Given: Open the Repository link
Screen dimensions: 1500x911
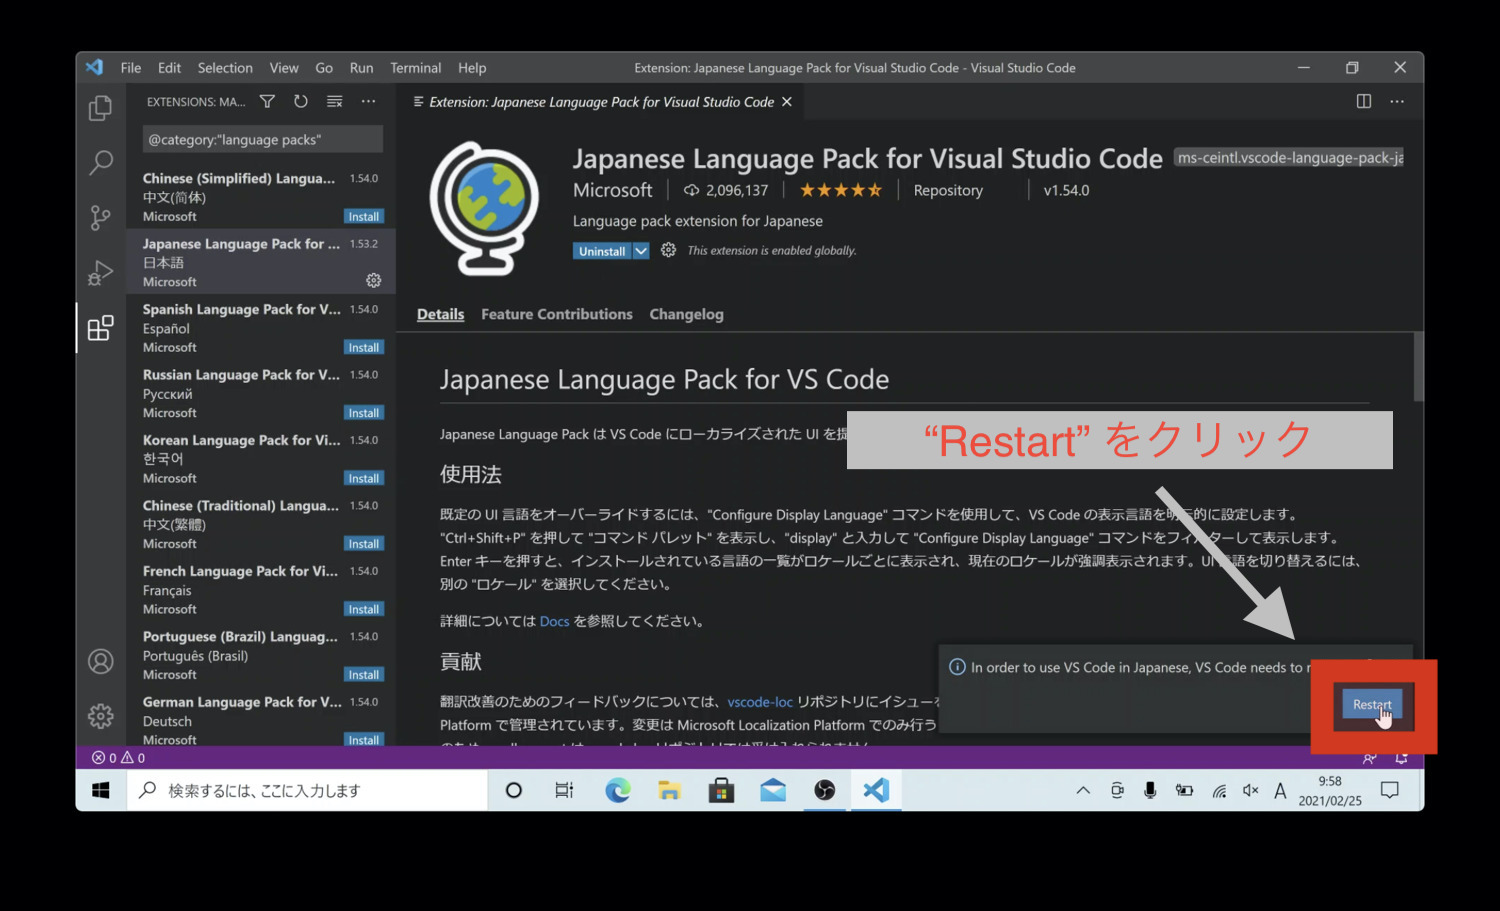Looking at the screenshot, I should [x=948, y=190].
